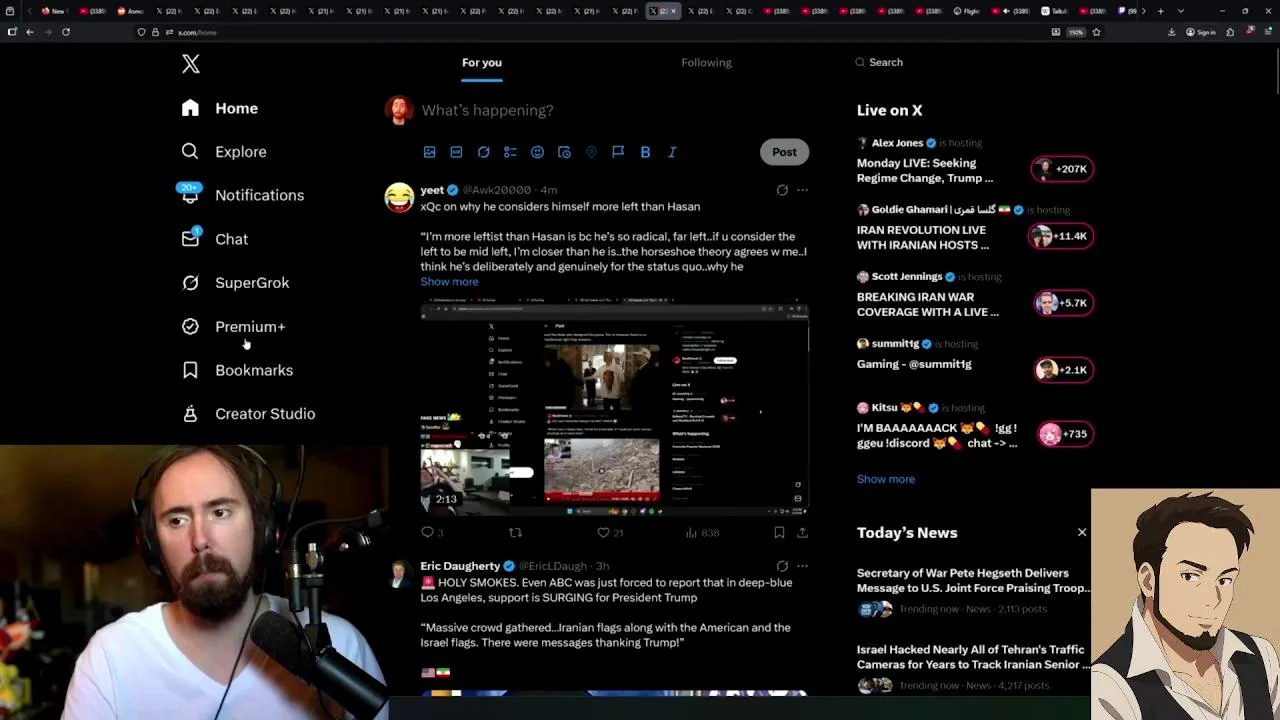
Task: Open Eric Daugherty's avatar
Action: click(x=398, y=573)
